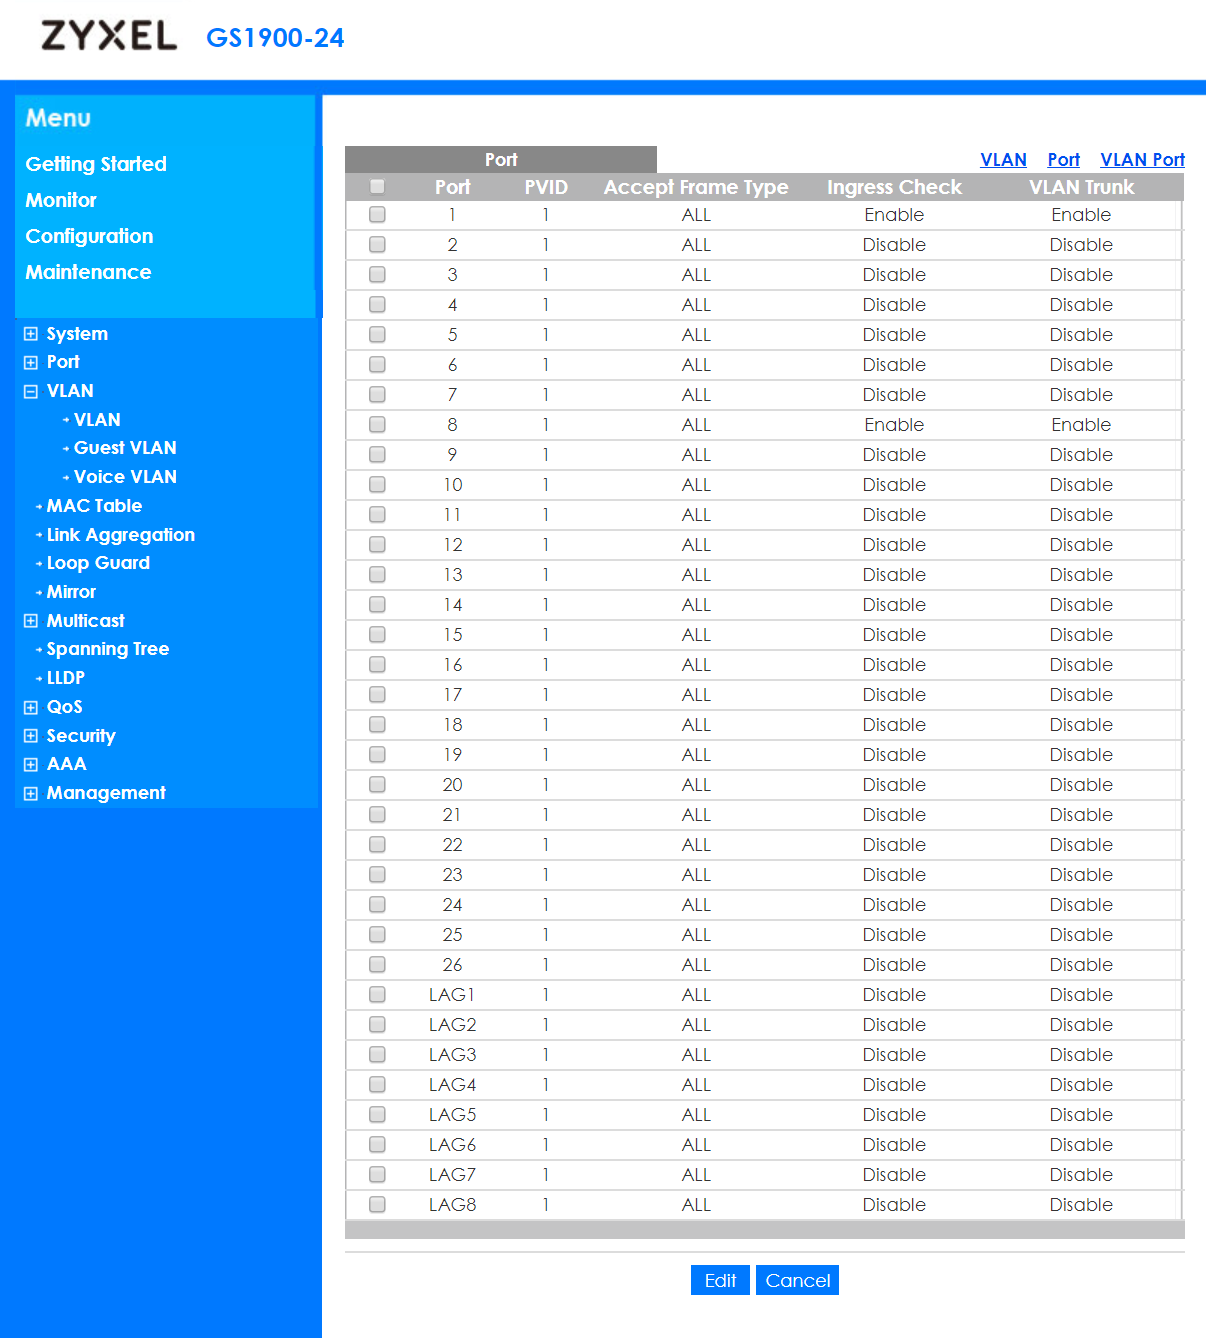Open the Voice VLAN page
The width and height of the screenshot is (1206, 1338).
(125, 477)
